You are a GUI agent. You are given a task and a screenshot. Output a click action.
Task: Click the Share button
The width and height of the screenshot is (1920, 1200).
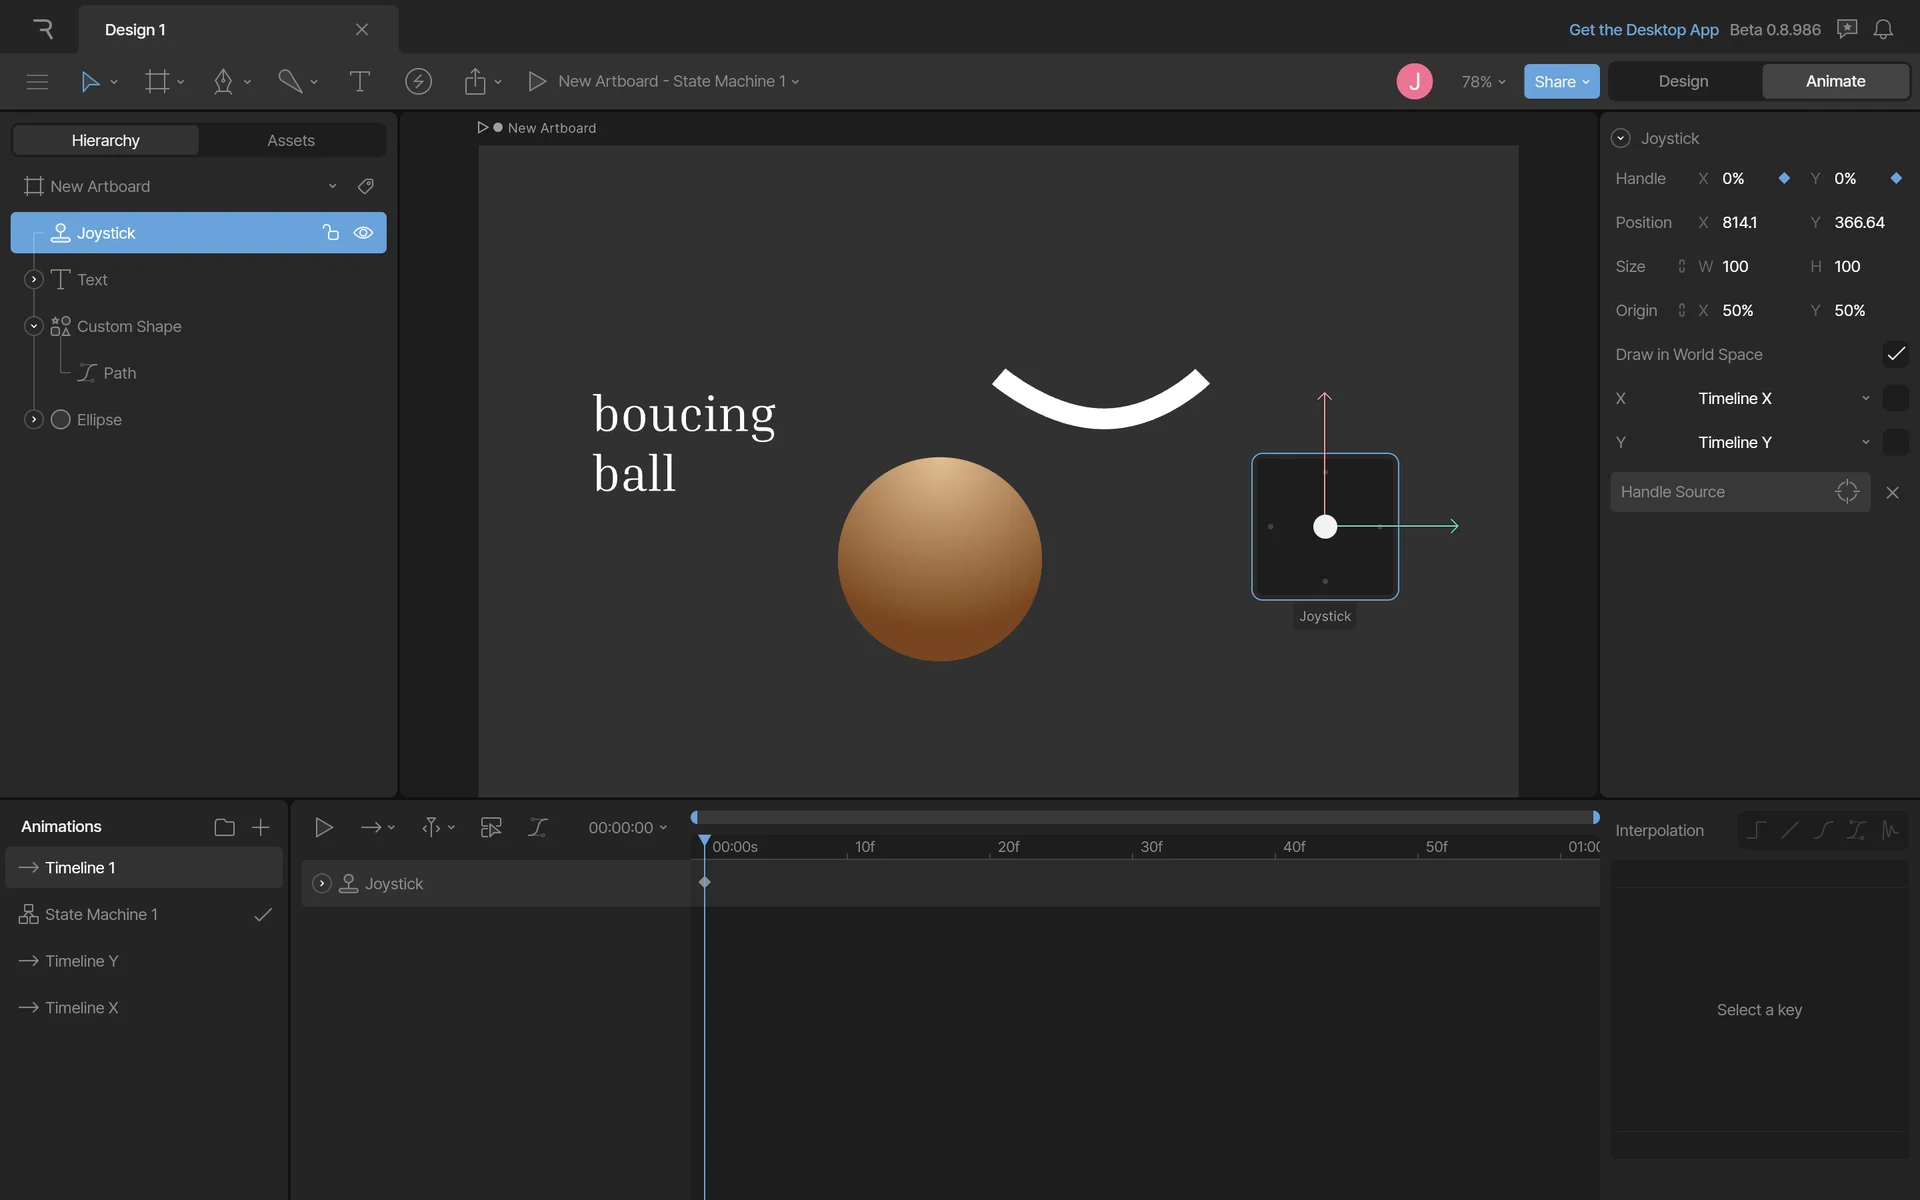(1560, 82)
